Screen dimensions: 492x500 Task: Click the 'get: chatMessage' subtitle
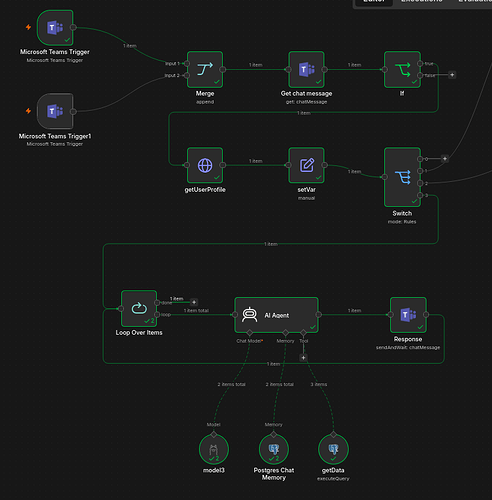(x=306, y=102)
